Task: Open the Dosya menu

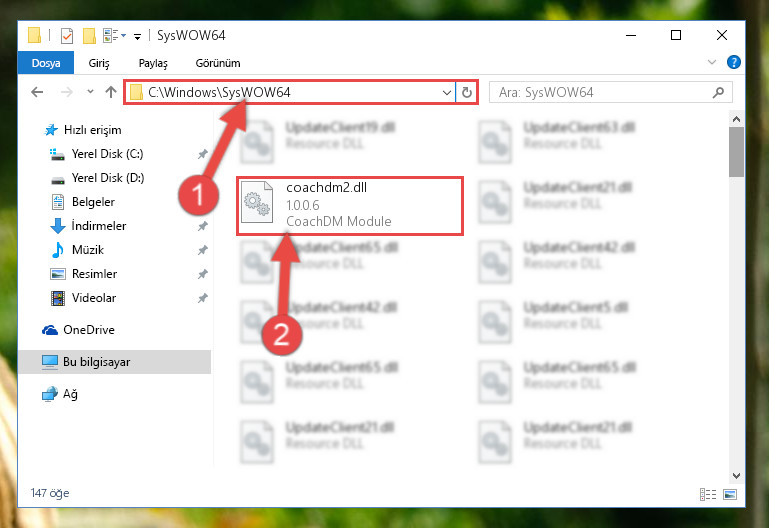Action: (x=46, y=63)
